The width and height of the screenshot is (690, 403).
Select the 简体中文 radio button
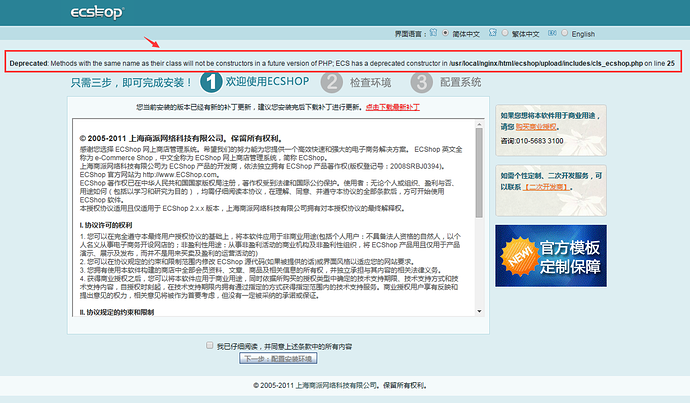(x=445, y=33)
